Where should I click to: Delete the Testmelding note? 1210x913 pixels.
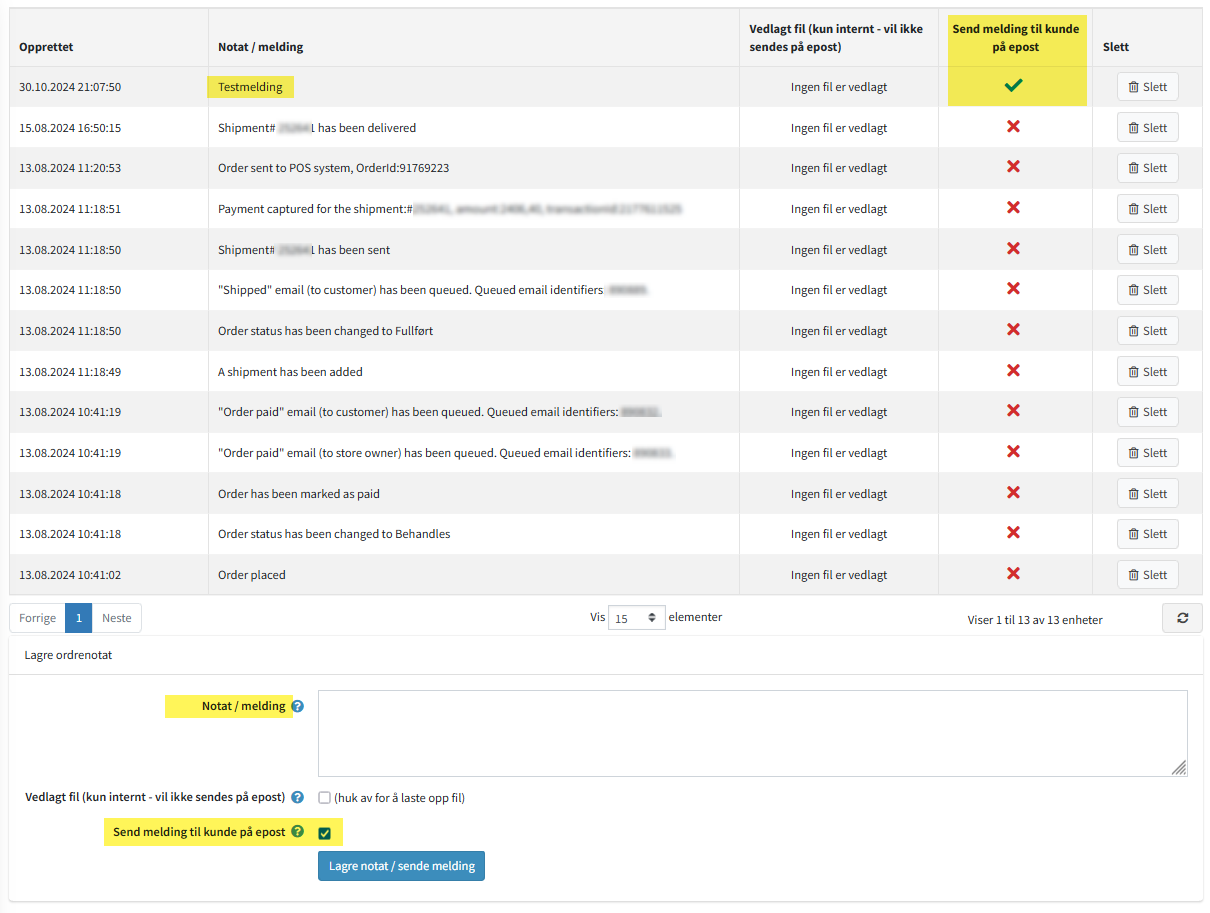pos(1147,87)
